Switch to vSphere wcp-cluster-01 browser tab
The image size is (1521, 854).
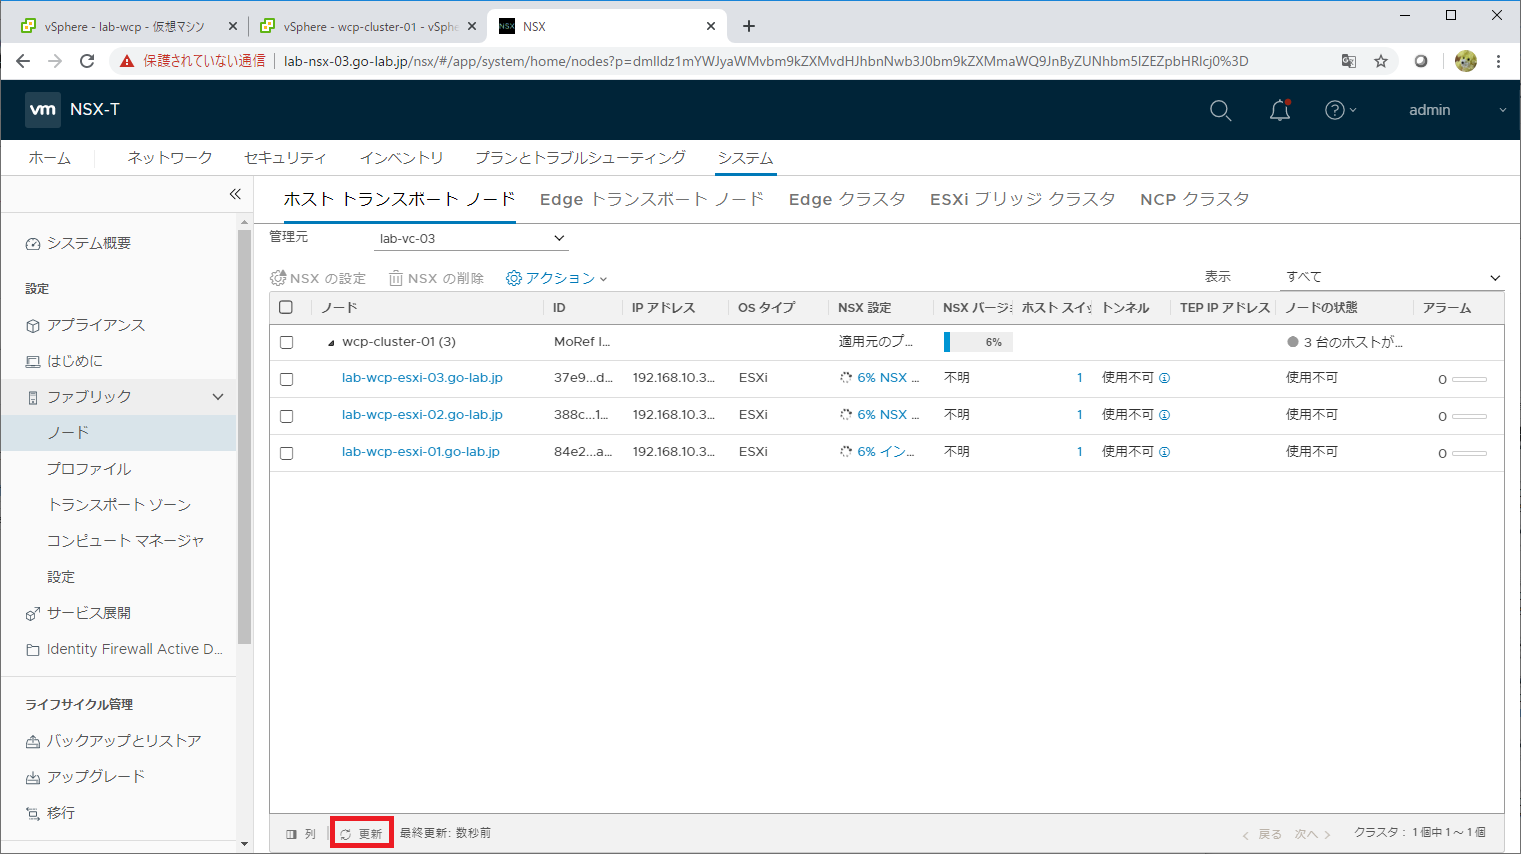367,27
